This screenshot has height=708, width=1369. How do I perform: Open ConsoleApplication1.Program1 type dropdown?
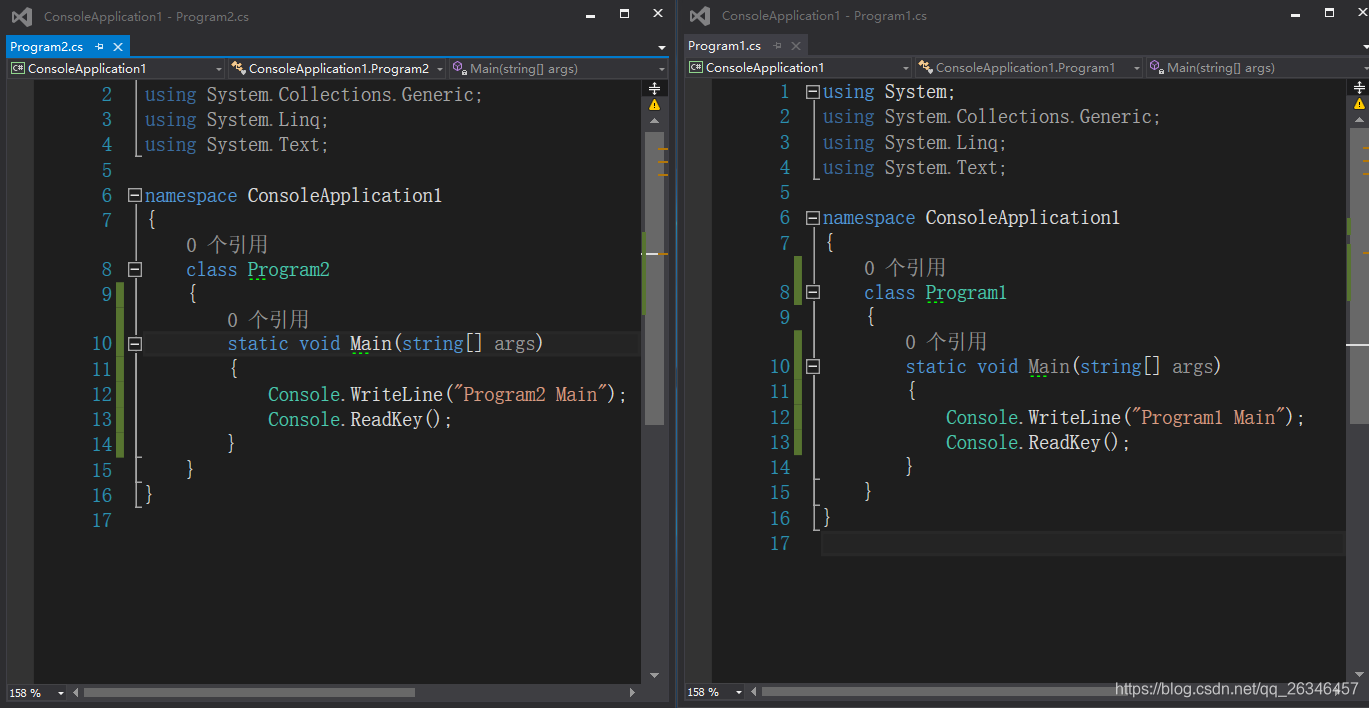pos(1029,68)
